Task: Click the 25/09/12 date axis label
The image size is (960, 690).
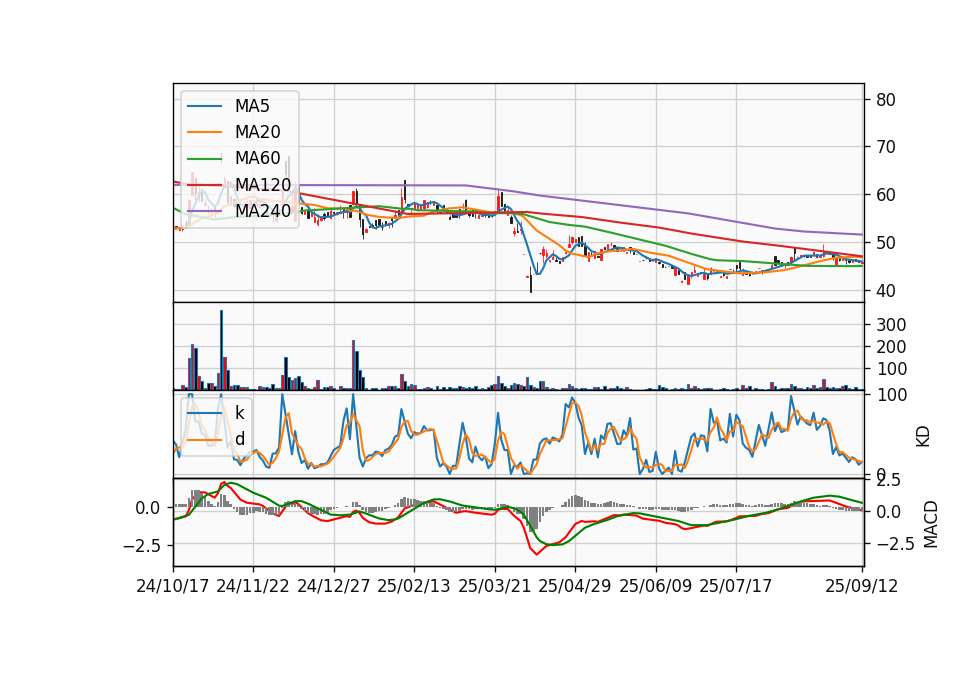Action: [x=862, y=586]
